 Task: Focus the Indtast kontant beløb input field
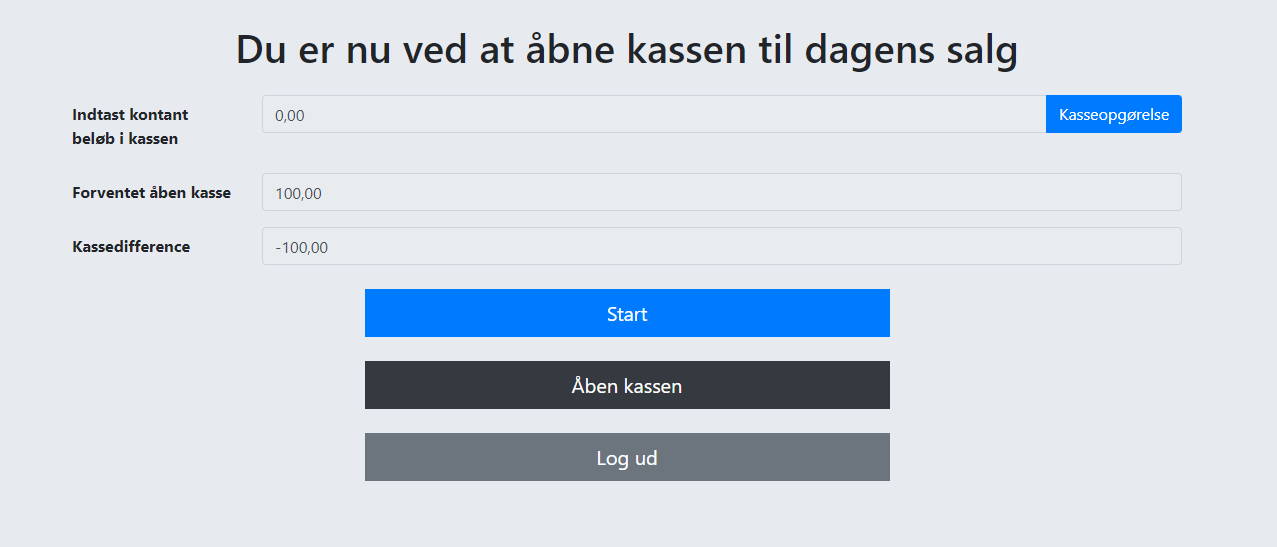click(653, 114)
